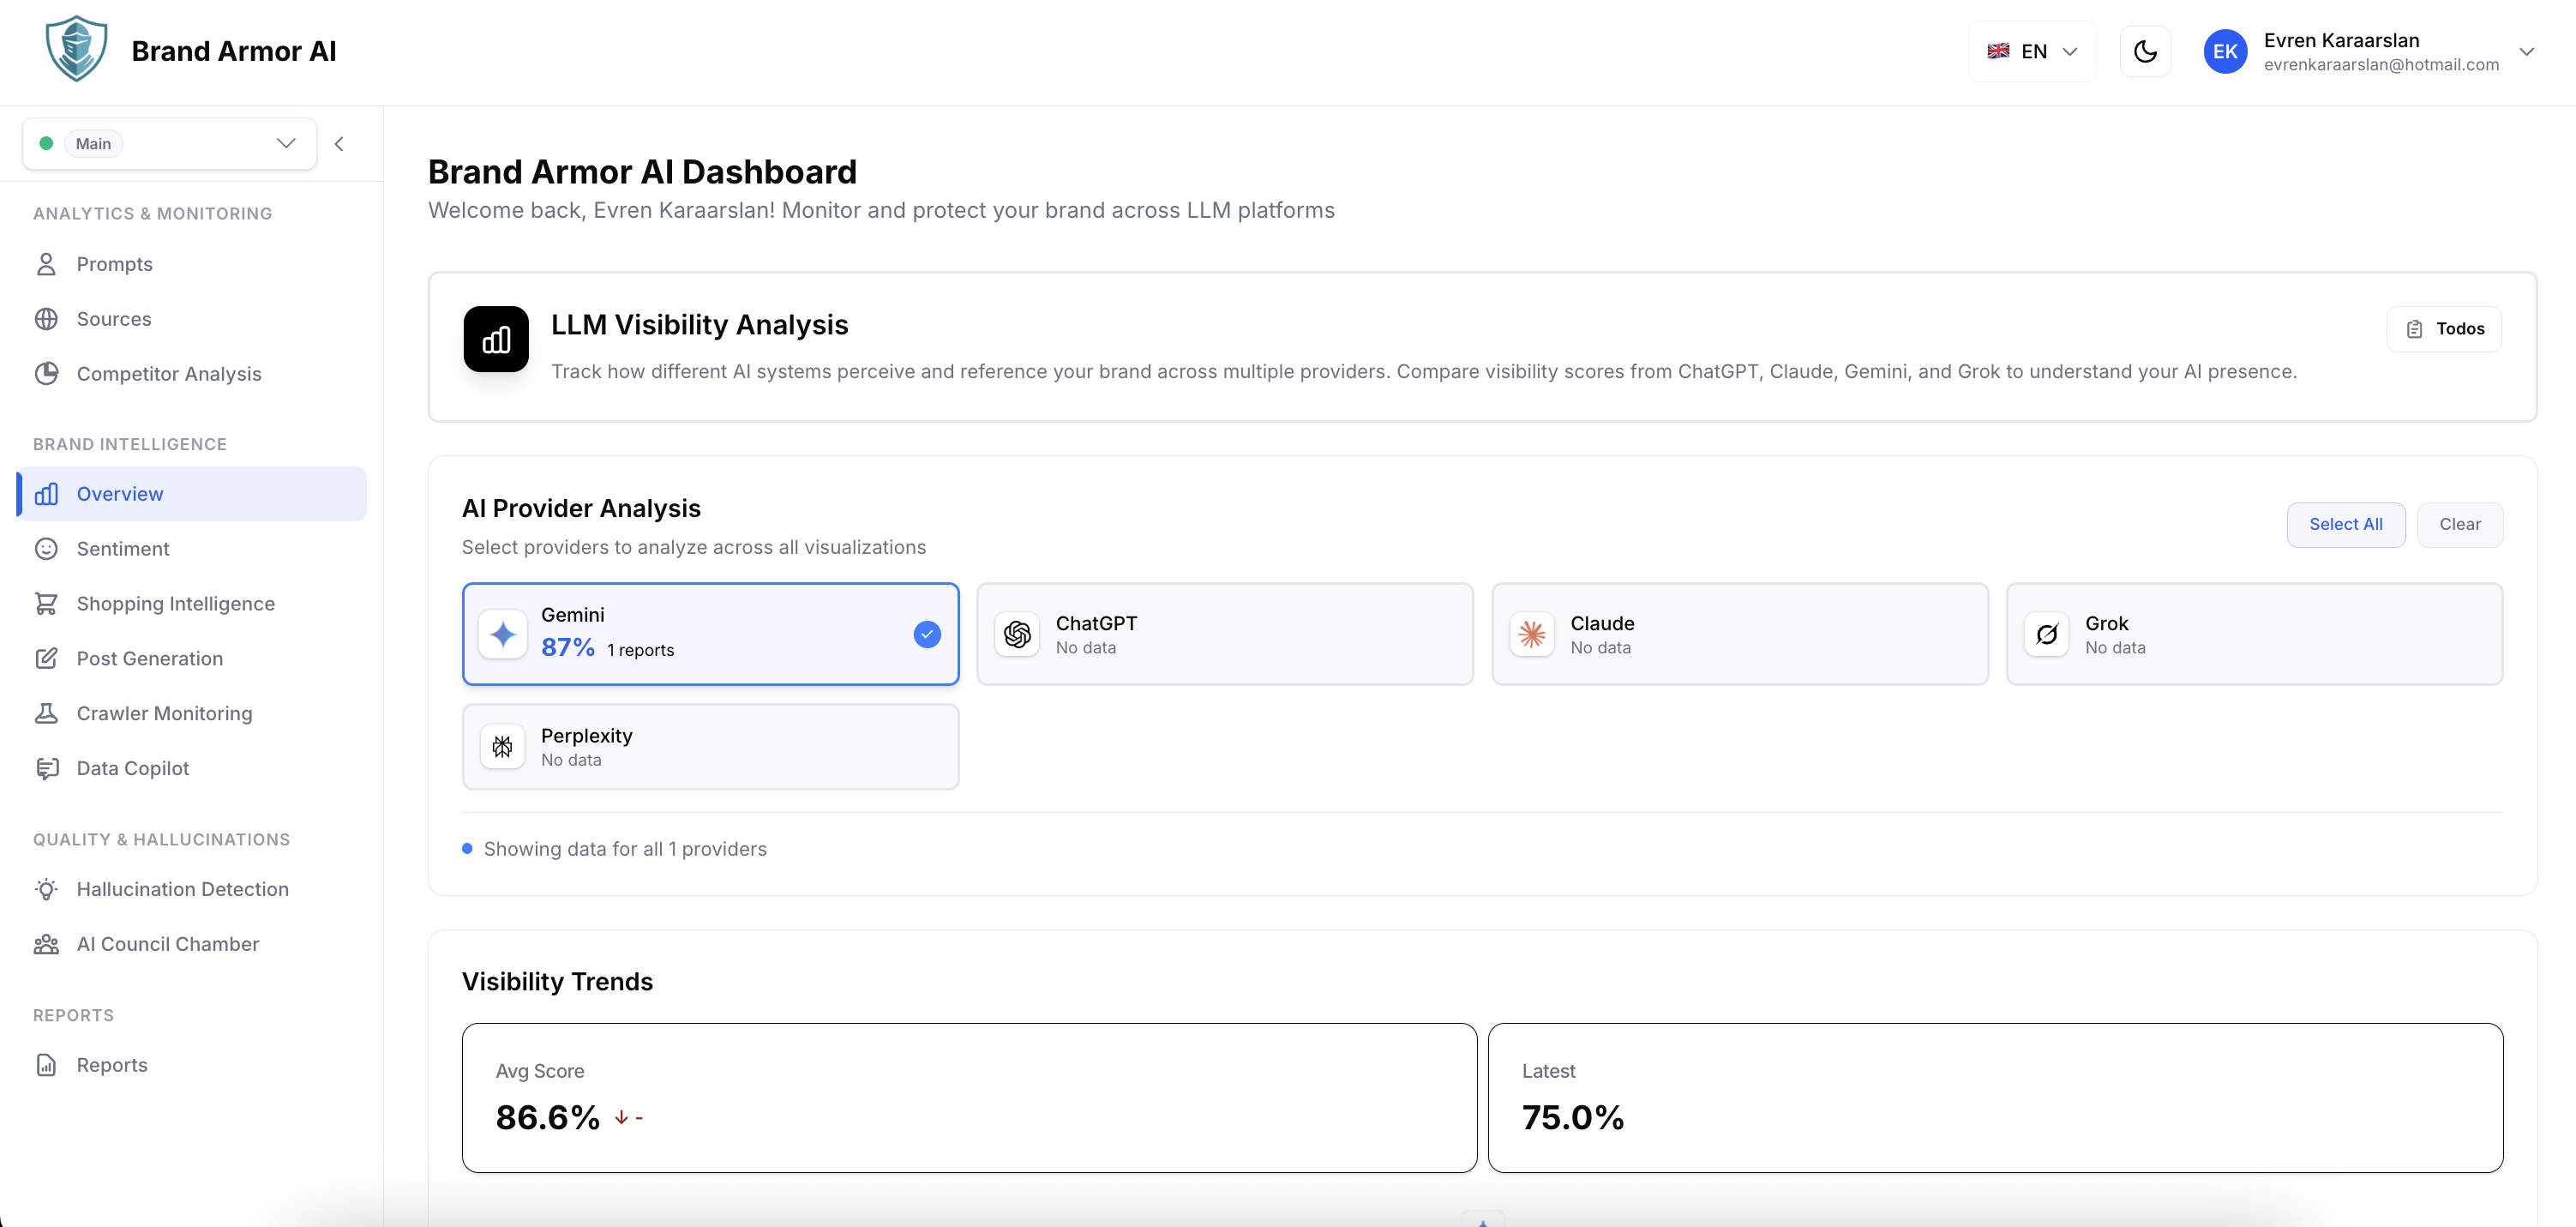Image resolution: width=2576 pixels, height=1227 pixels.
Task: Collapse the sidebar with arrow
Action: (x=339, y=144)
